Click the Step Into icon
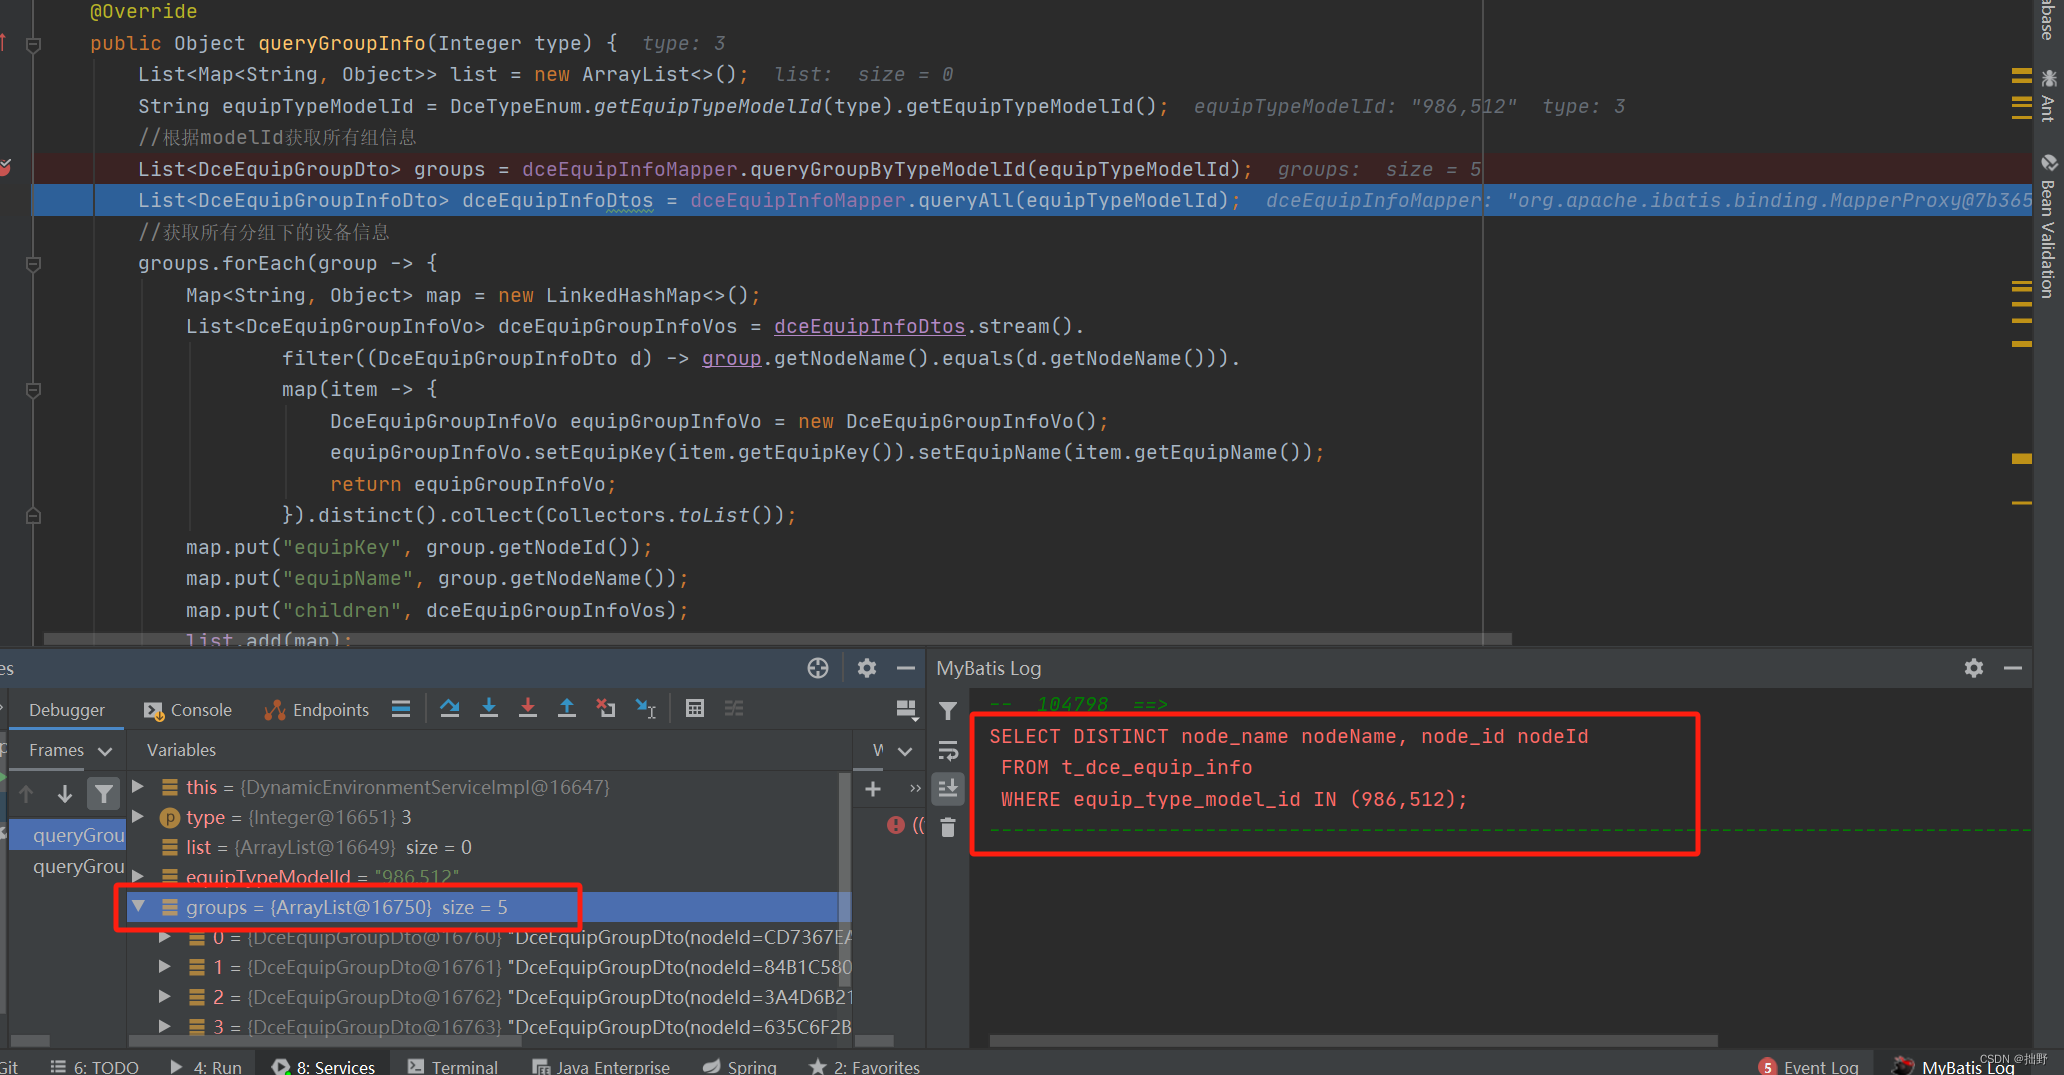The image size is (2064, 1075). pos(489,708)
